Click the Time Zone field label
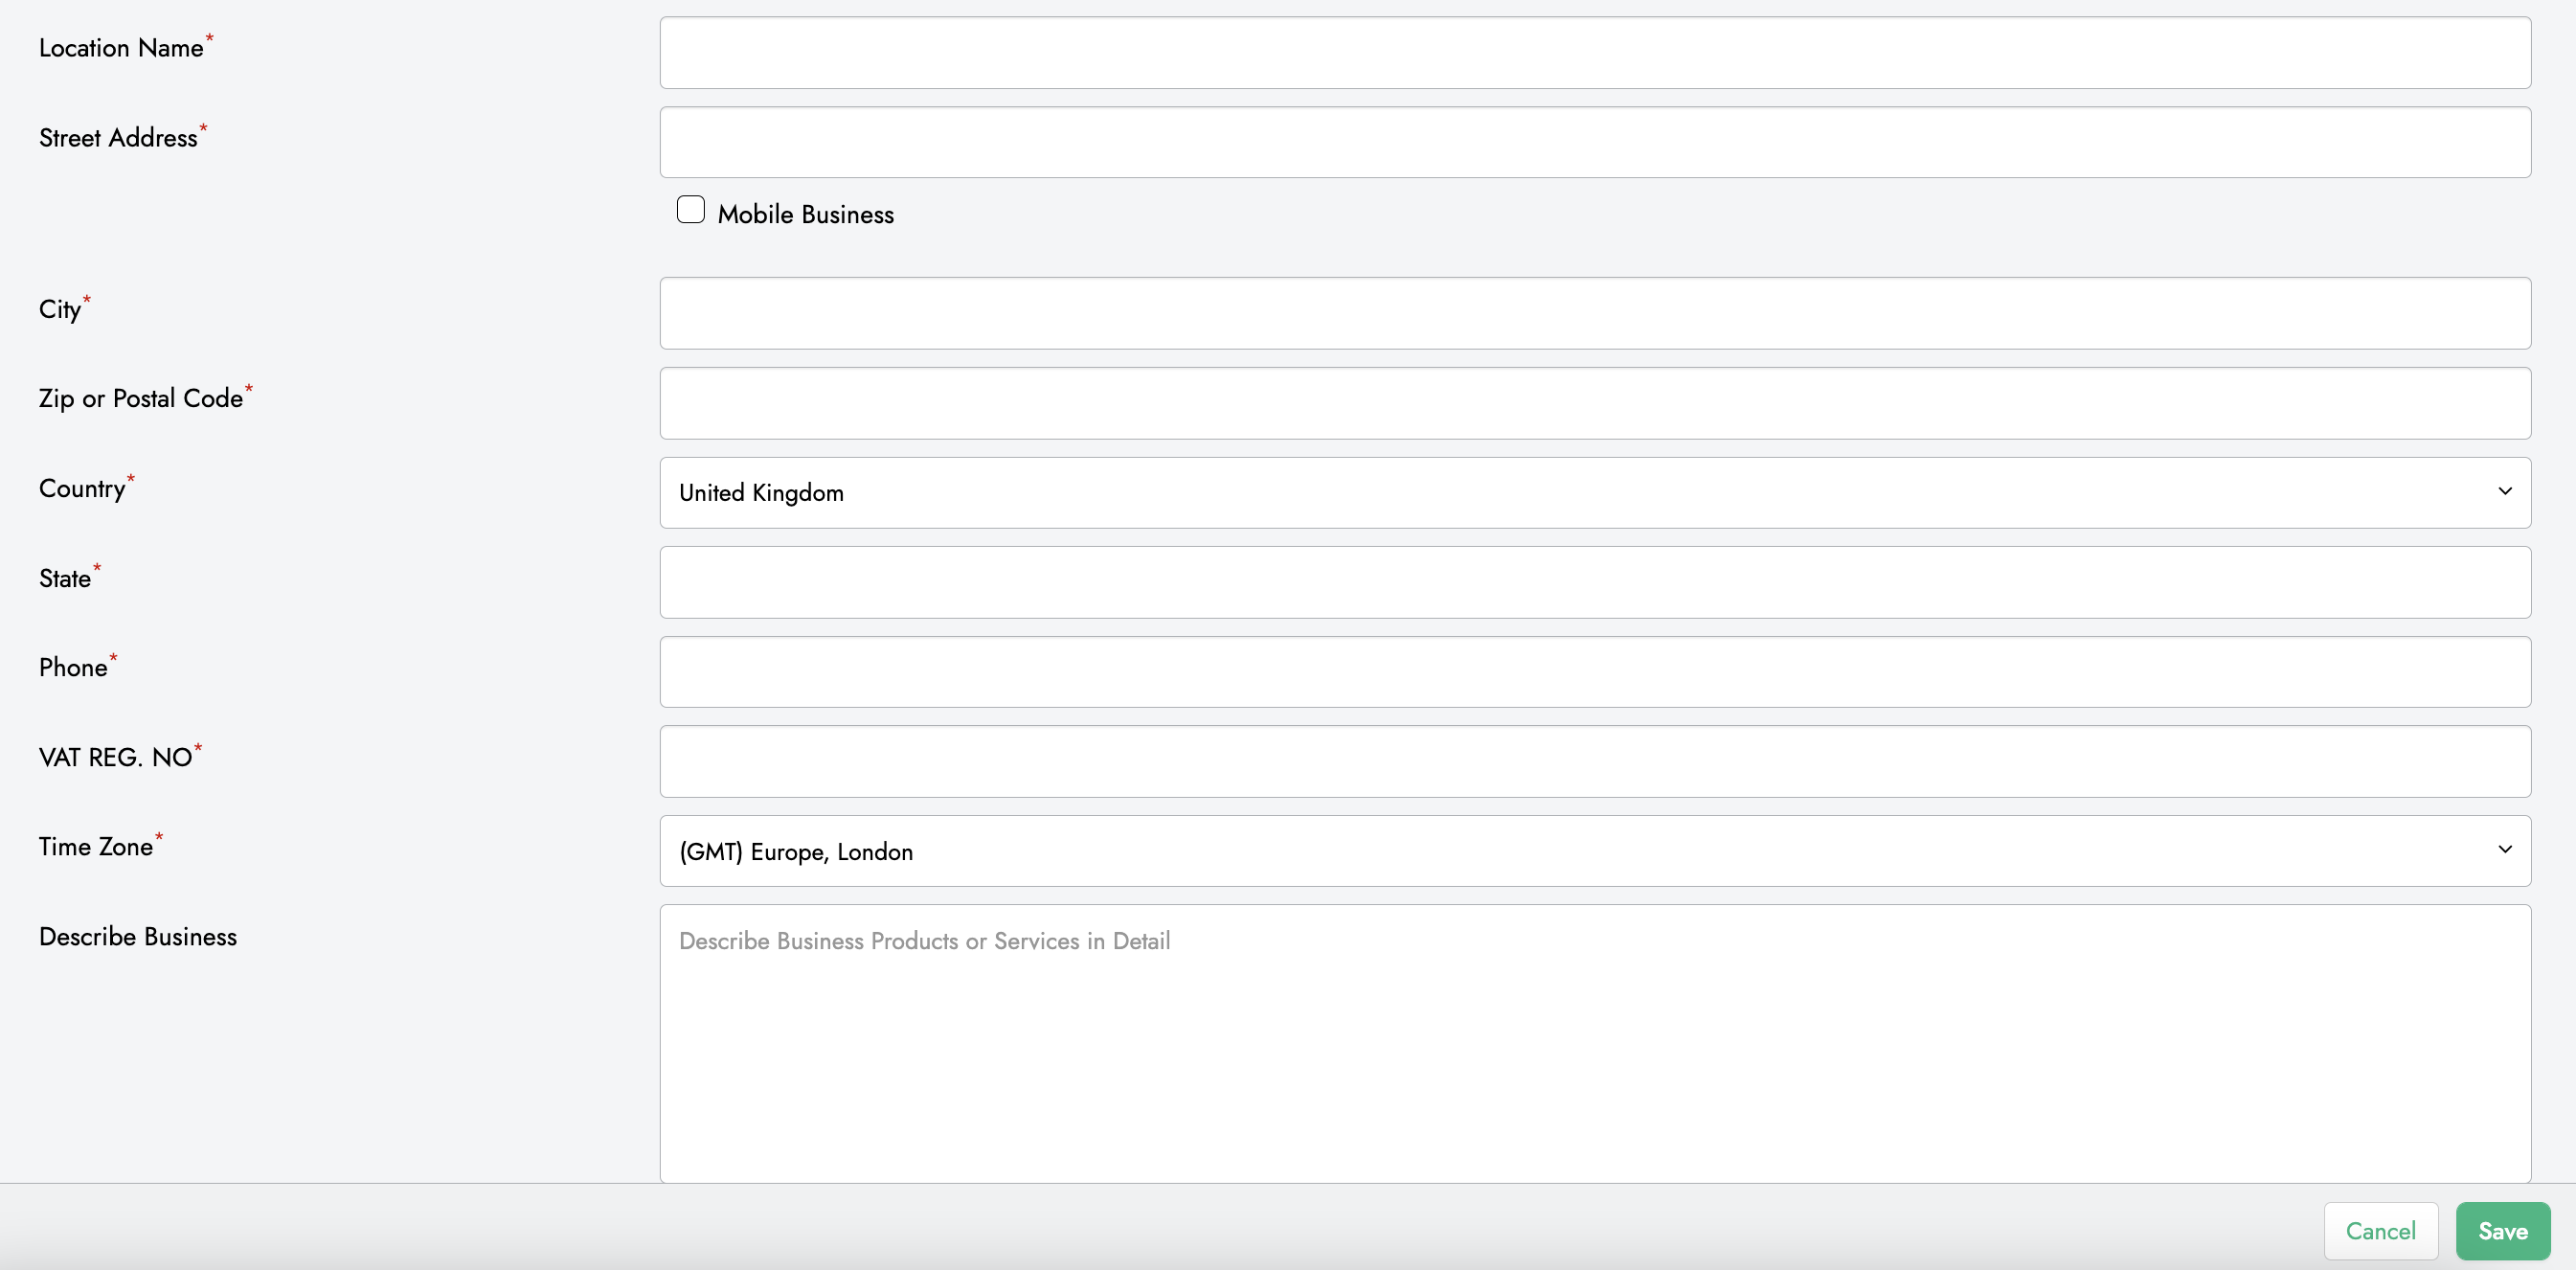This screenshot has height=1270, width=2576. pyautogui.click(x=96, y=847)
